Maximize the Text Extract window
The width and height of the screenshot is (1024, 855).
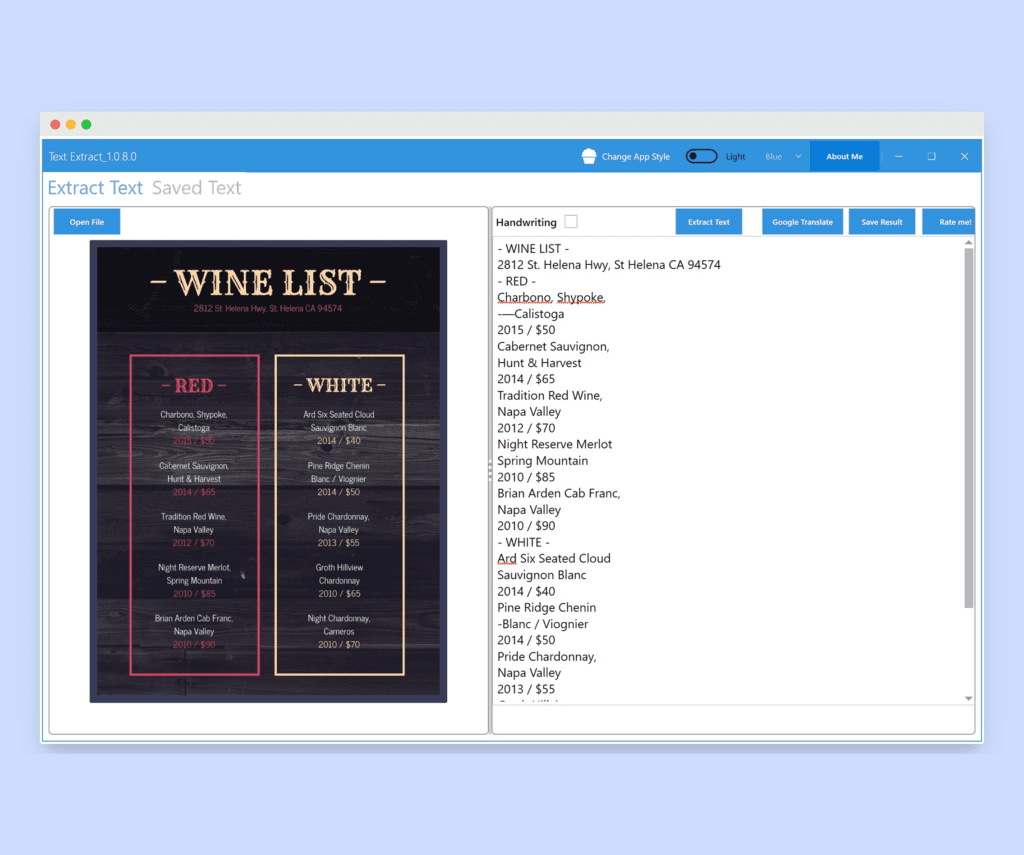pyautogui.click(x=931, y=156)
